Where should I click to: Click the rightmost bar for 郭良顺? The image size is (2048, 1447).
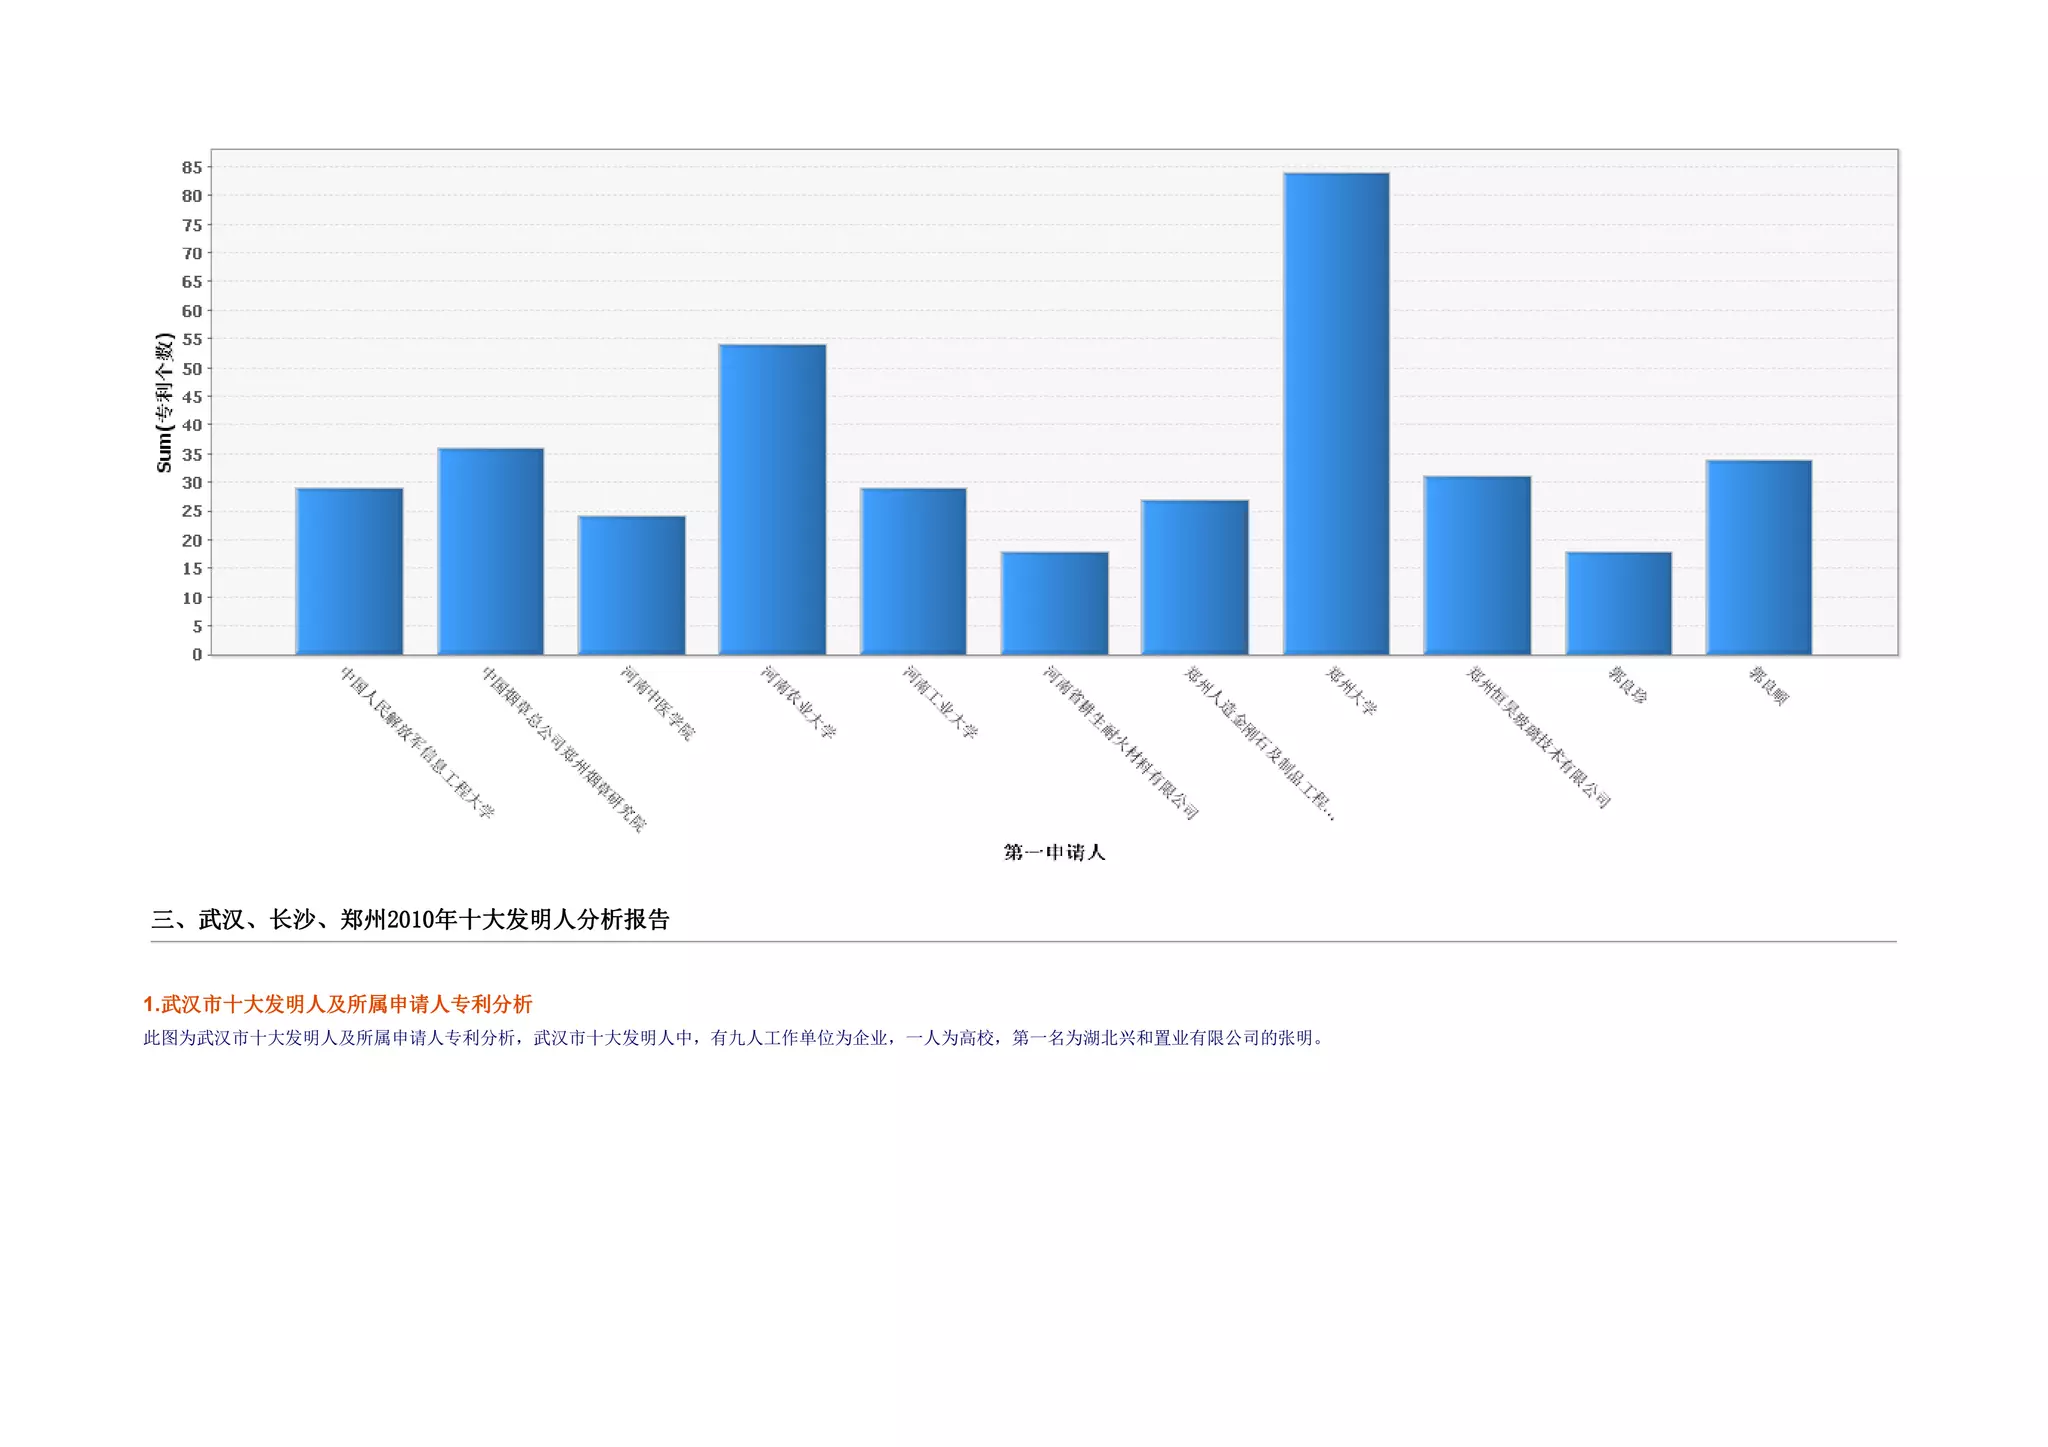[1759, 558]
